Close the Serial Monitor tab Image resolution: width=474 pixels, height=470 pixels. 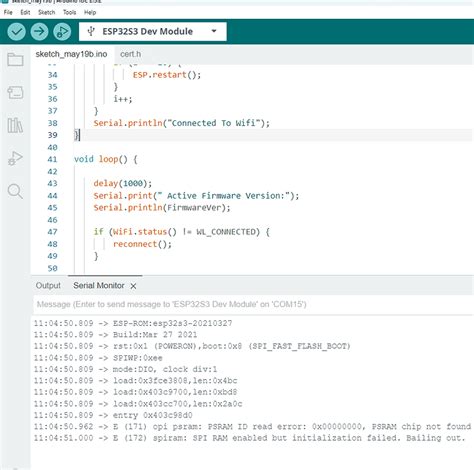click(x=133, y=286)
